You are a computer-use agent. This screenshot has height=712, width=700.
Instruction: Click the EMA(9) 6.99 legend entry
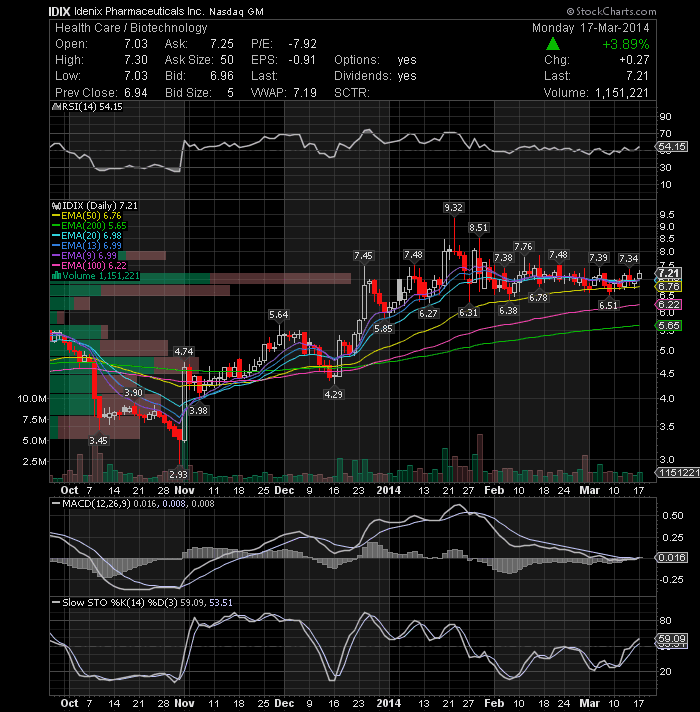click(84, 256)
